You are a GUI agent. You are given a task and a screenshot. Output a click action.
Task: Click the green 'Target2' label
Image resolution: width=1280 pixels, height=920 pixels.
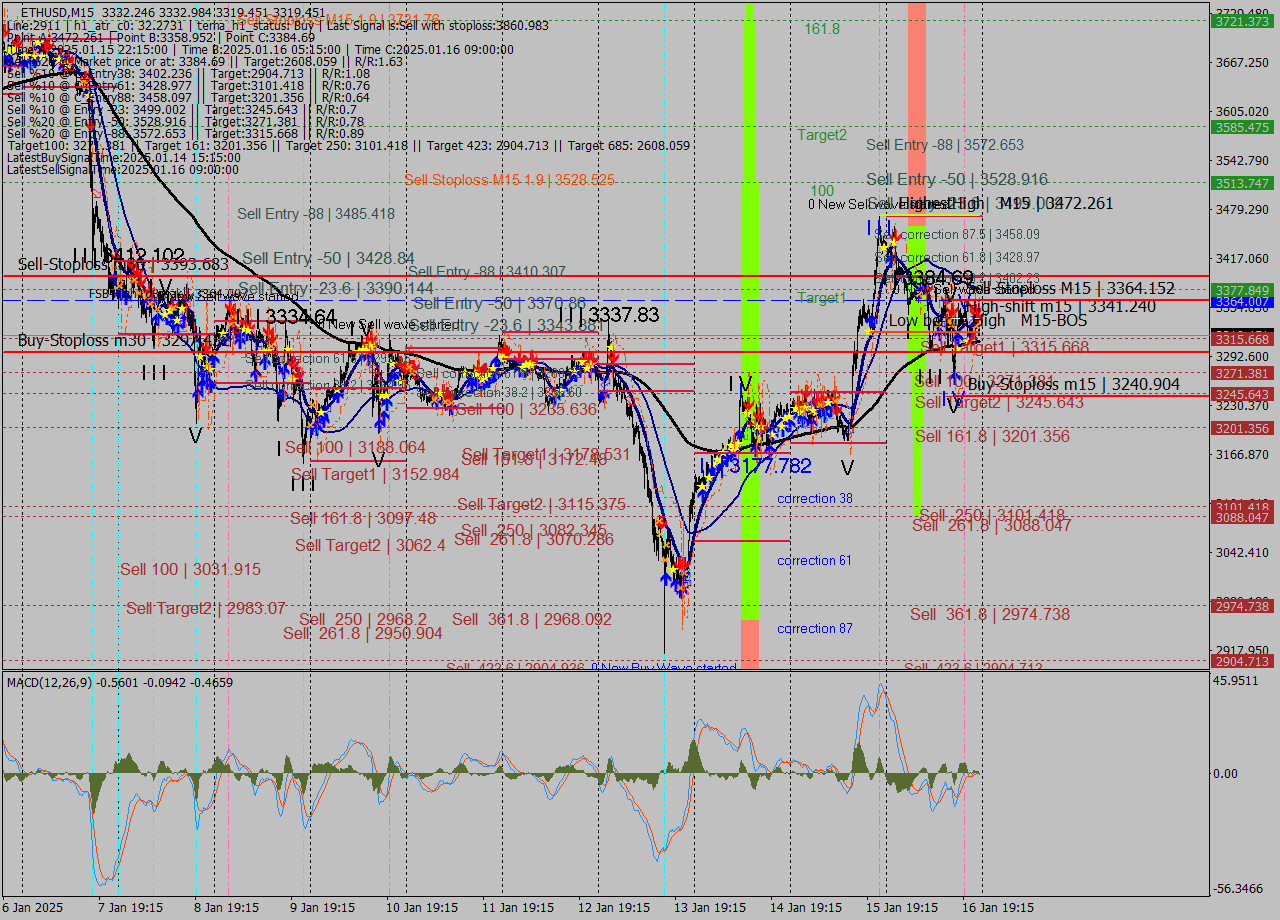(822, 134)
